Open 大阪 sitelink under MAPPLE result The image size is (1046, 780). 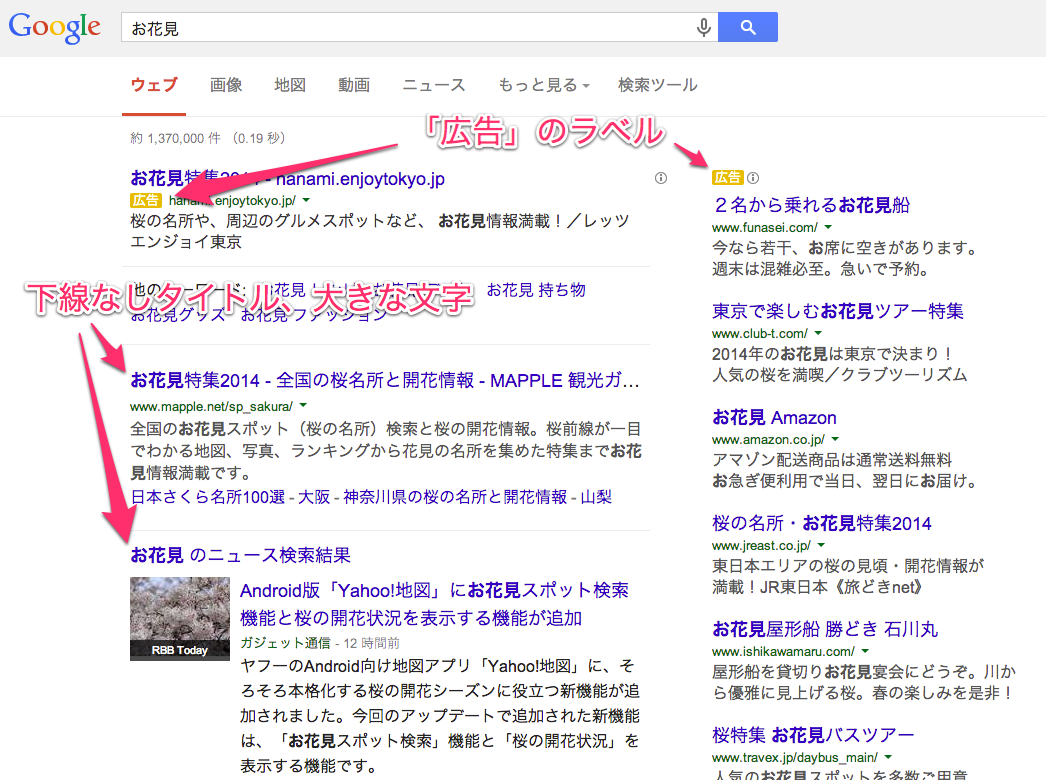click(314, 497)
